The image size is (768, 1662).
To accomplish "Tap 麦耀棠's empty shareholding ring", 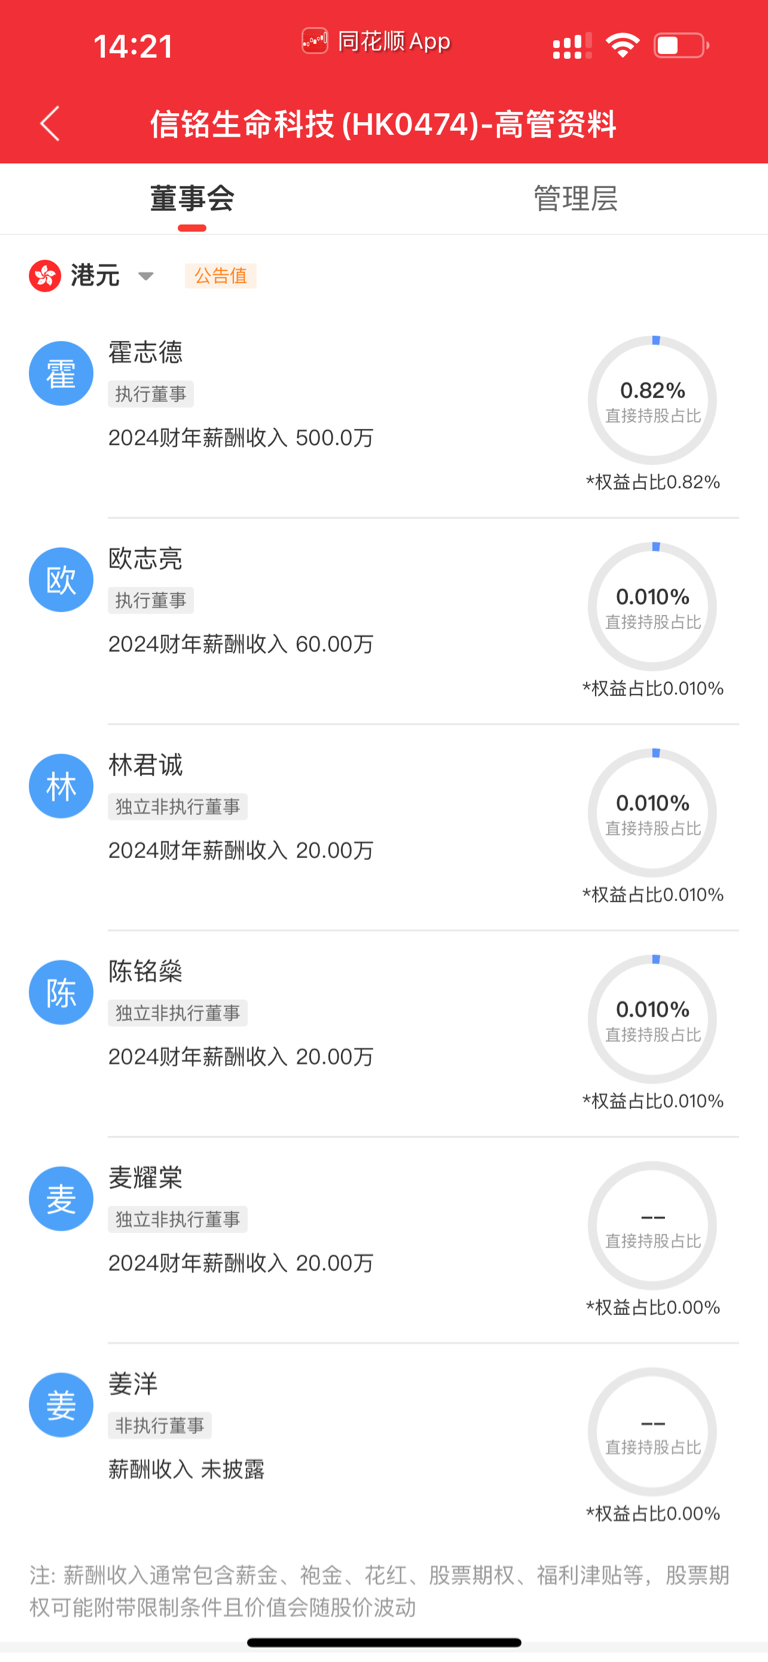I will tap(653, 1225).
